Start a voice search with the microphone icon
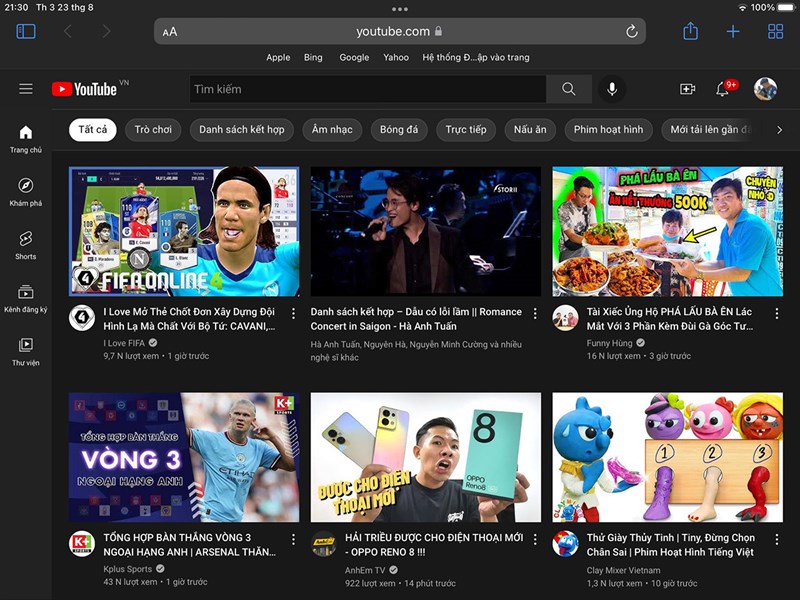Screen dimensions: 800x600 (x=612, y=89)
